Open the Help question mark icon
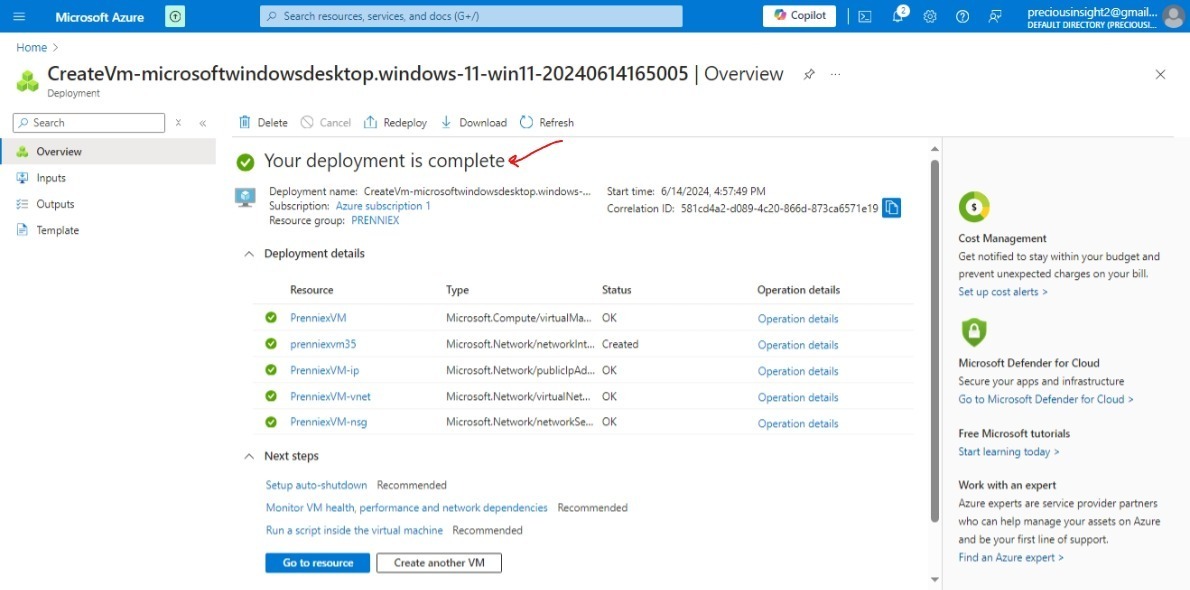Viewport: 1190px width, 590px height. pyautogui.click(x=962, y=16)
